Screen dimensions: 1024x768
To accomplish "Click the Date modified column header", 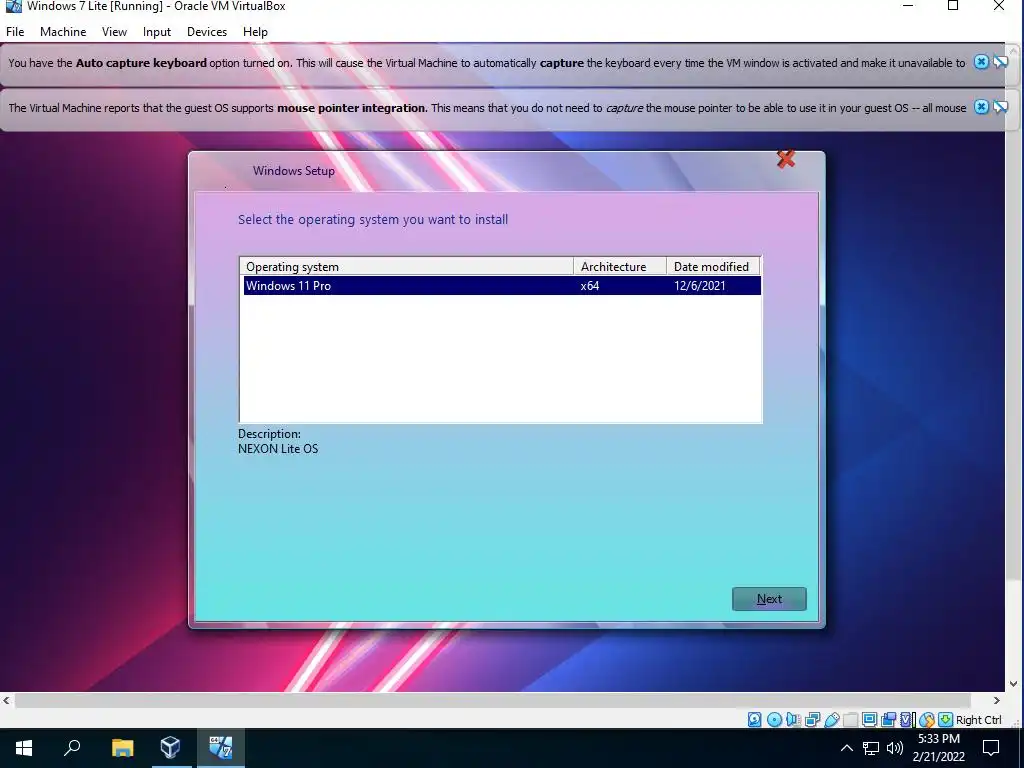I will click(x=713, y=266).
